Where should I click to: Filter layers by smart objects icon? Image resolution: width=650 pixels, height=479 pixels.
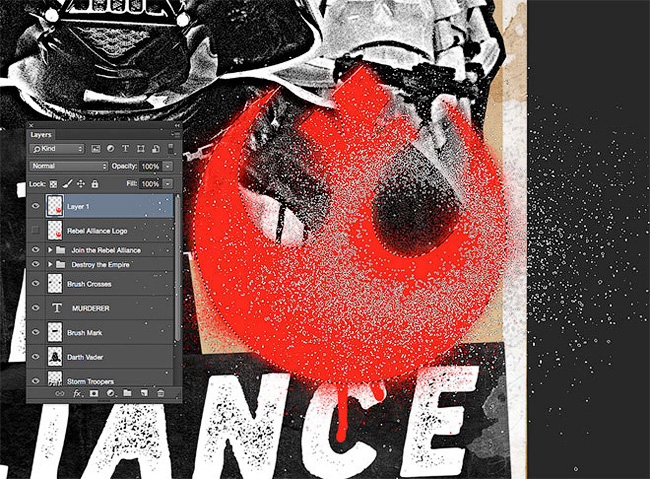(155, 148)
